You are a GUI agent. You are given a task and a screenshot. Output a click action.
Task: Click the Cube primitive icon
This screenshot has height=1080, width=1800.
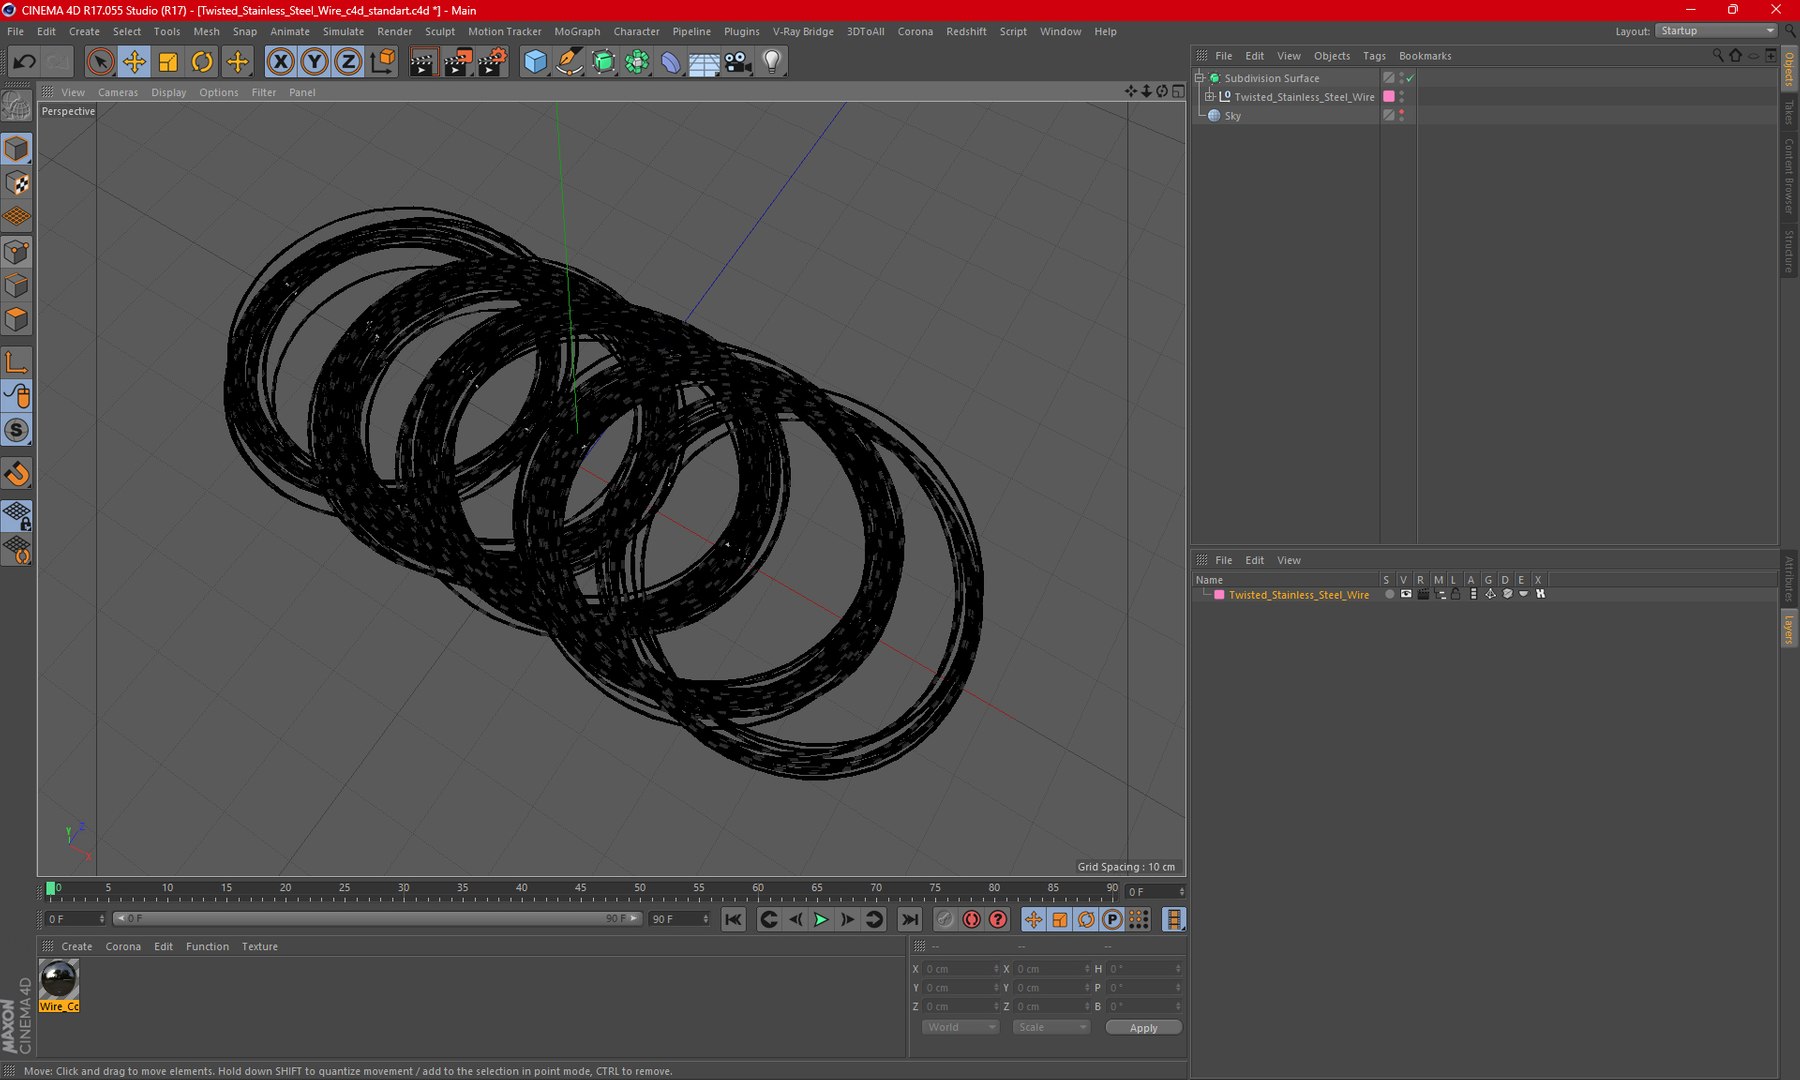point(535,62)
